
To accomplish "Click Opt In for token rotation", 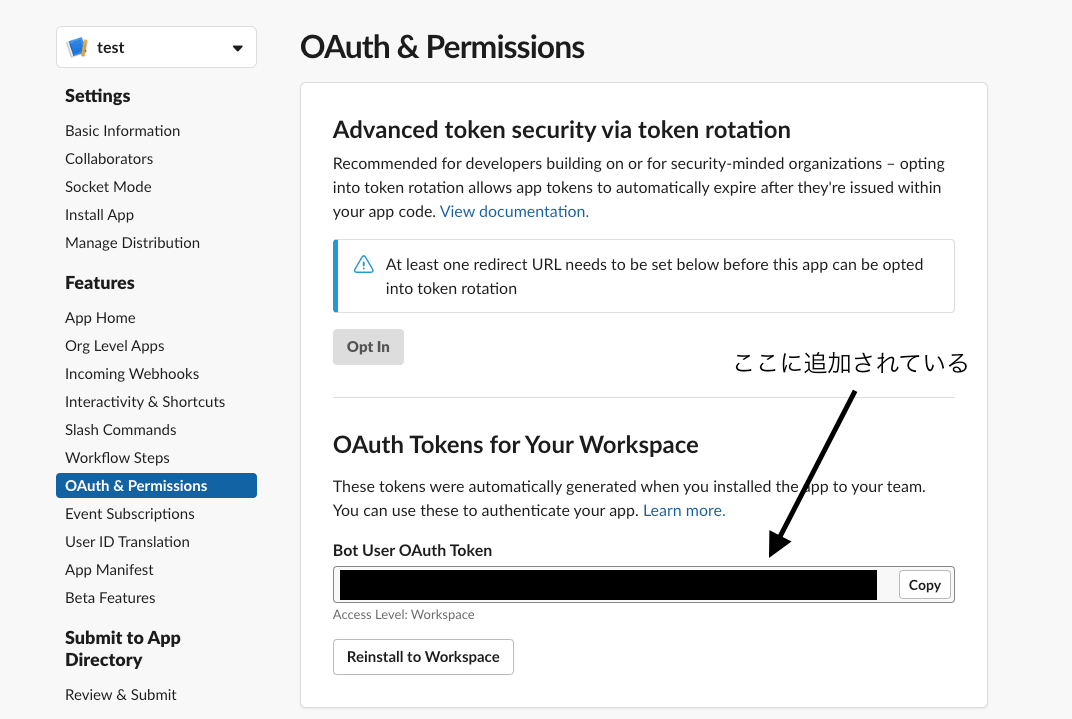I will [368, 347].
